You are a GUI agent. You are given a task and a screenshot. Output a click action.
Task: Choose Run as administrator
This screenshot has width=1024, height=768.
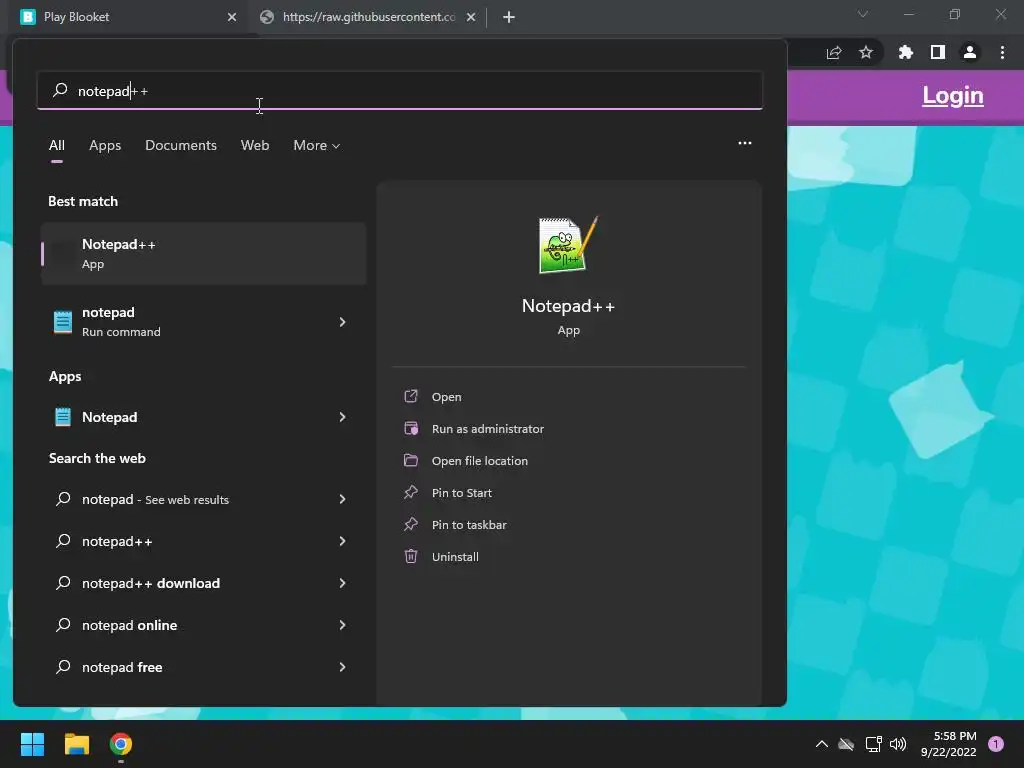coord(488,429)
